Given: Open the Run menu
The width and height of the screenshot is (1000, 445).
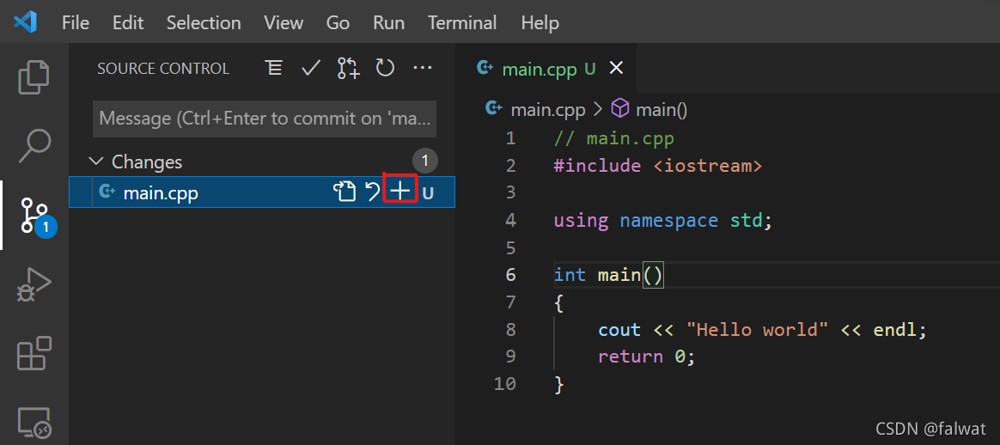Looking at the screenshot, I should click(x=388, y=23).
